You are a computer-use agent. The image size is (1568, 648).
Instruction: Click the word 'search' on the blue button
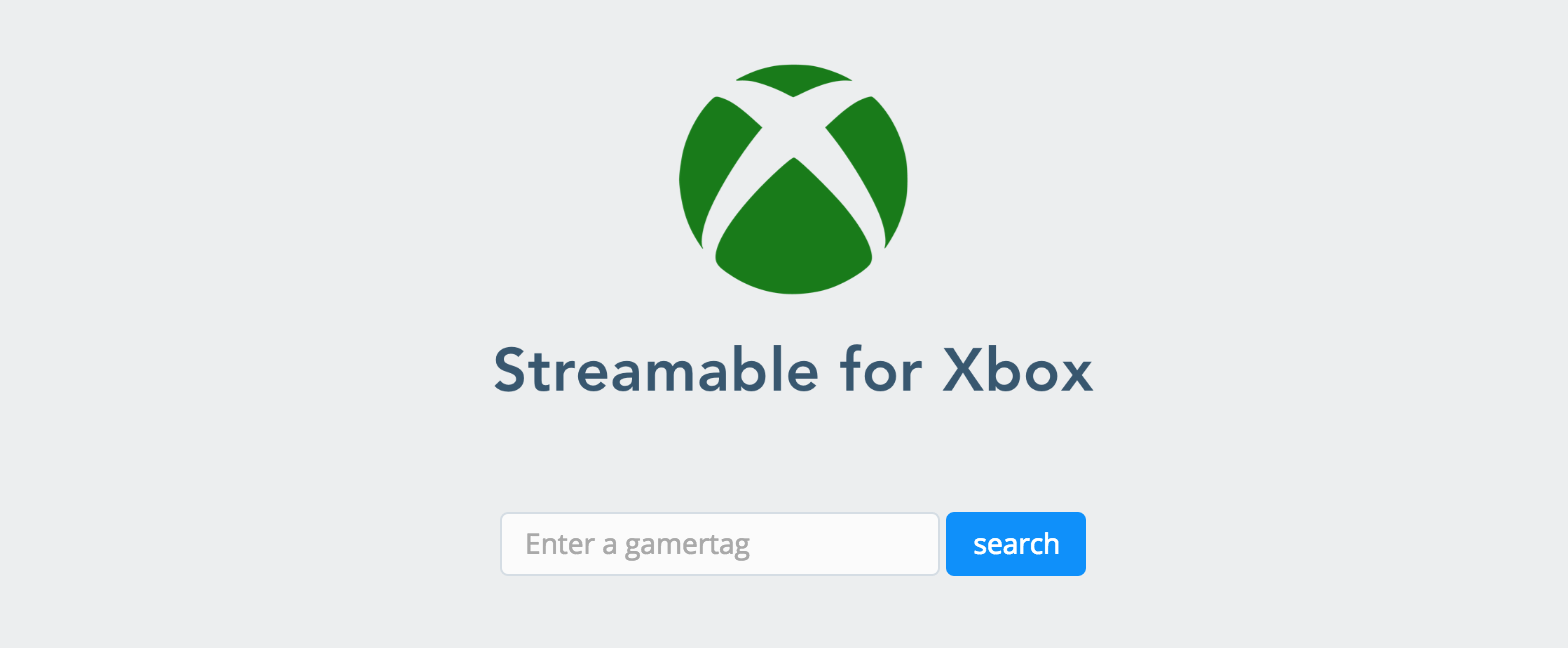1016,544
